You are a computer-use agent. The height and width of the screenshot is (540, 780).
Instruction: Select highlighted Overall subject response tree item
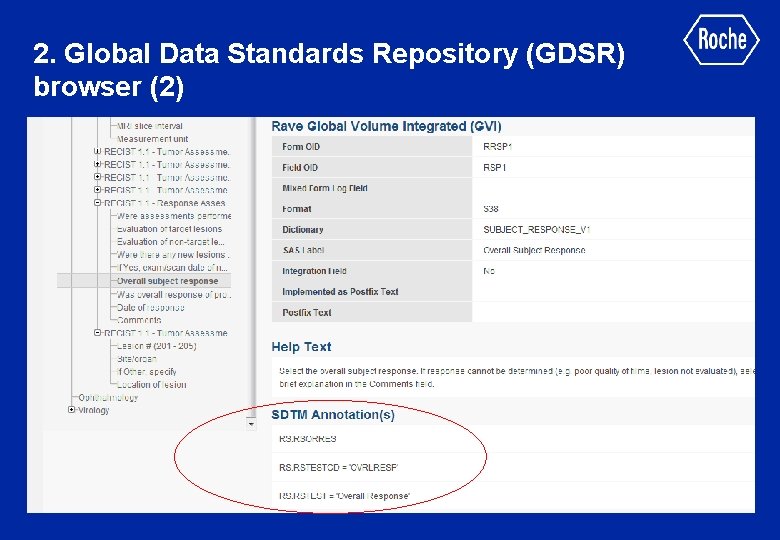pos(167,281)
